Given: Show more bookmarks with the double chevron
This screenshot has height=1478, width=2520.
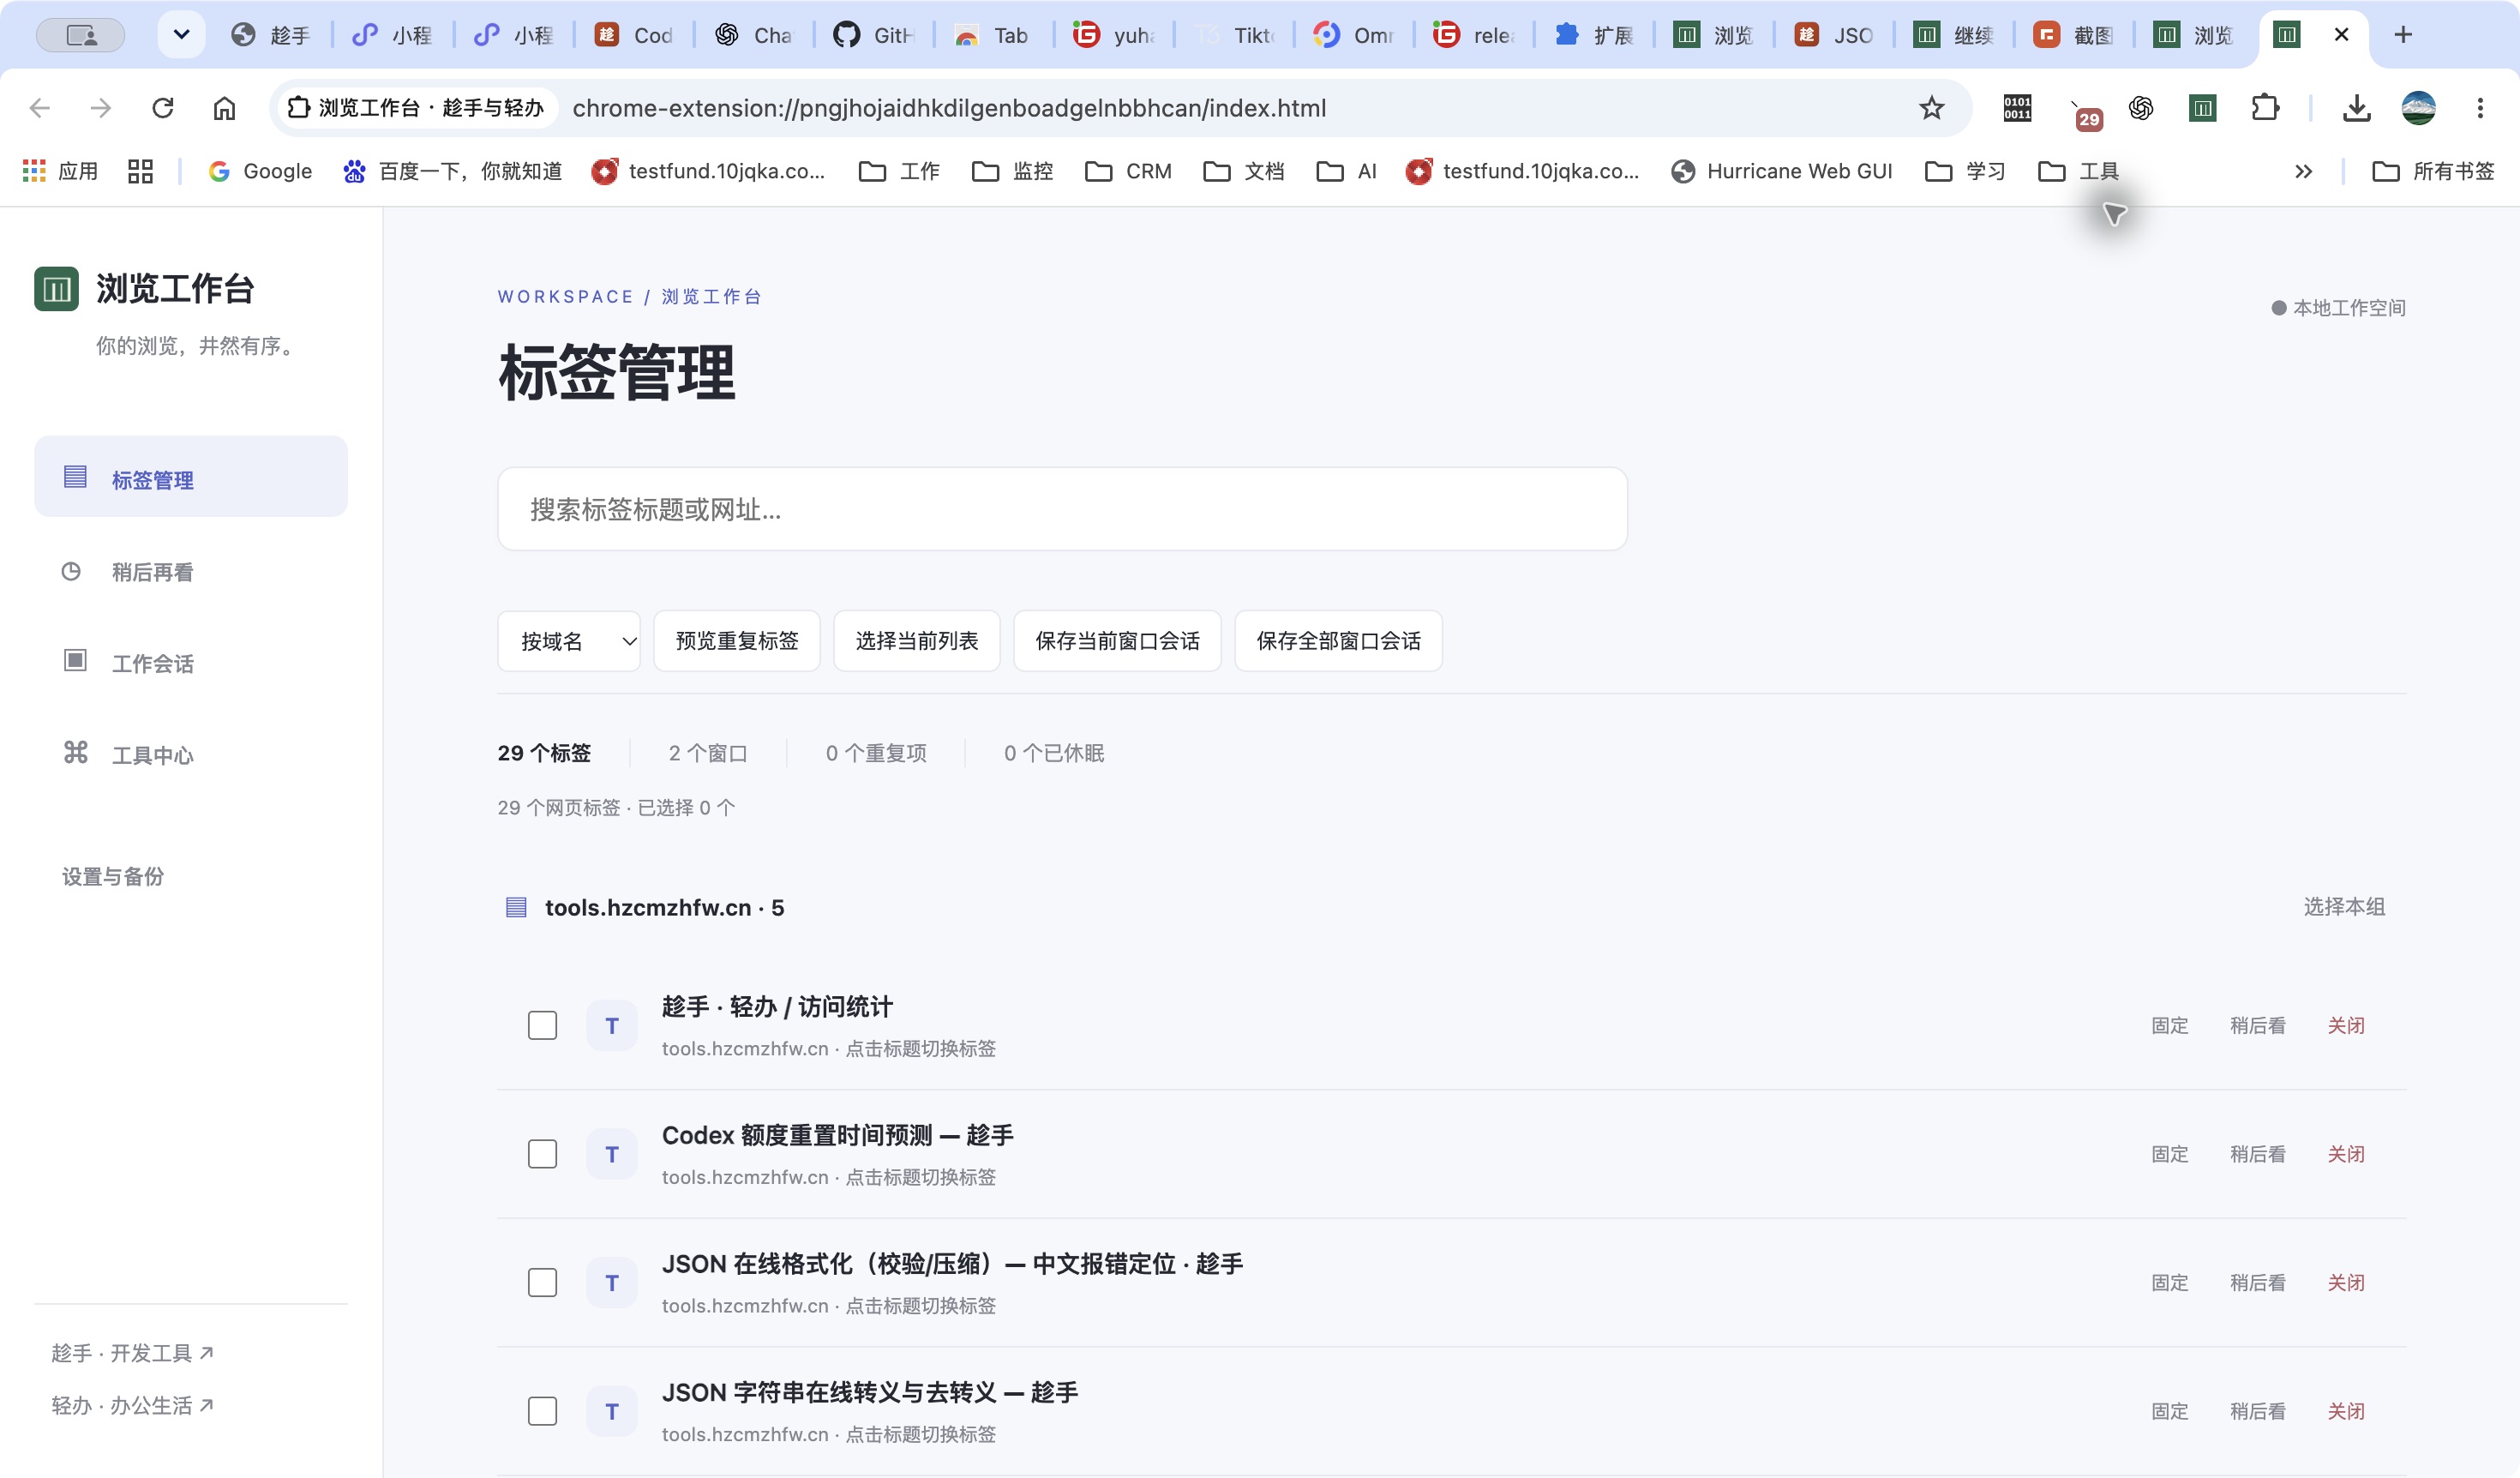Looking at the screenshot, I should 2303,171.
